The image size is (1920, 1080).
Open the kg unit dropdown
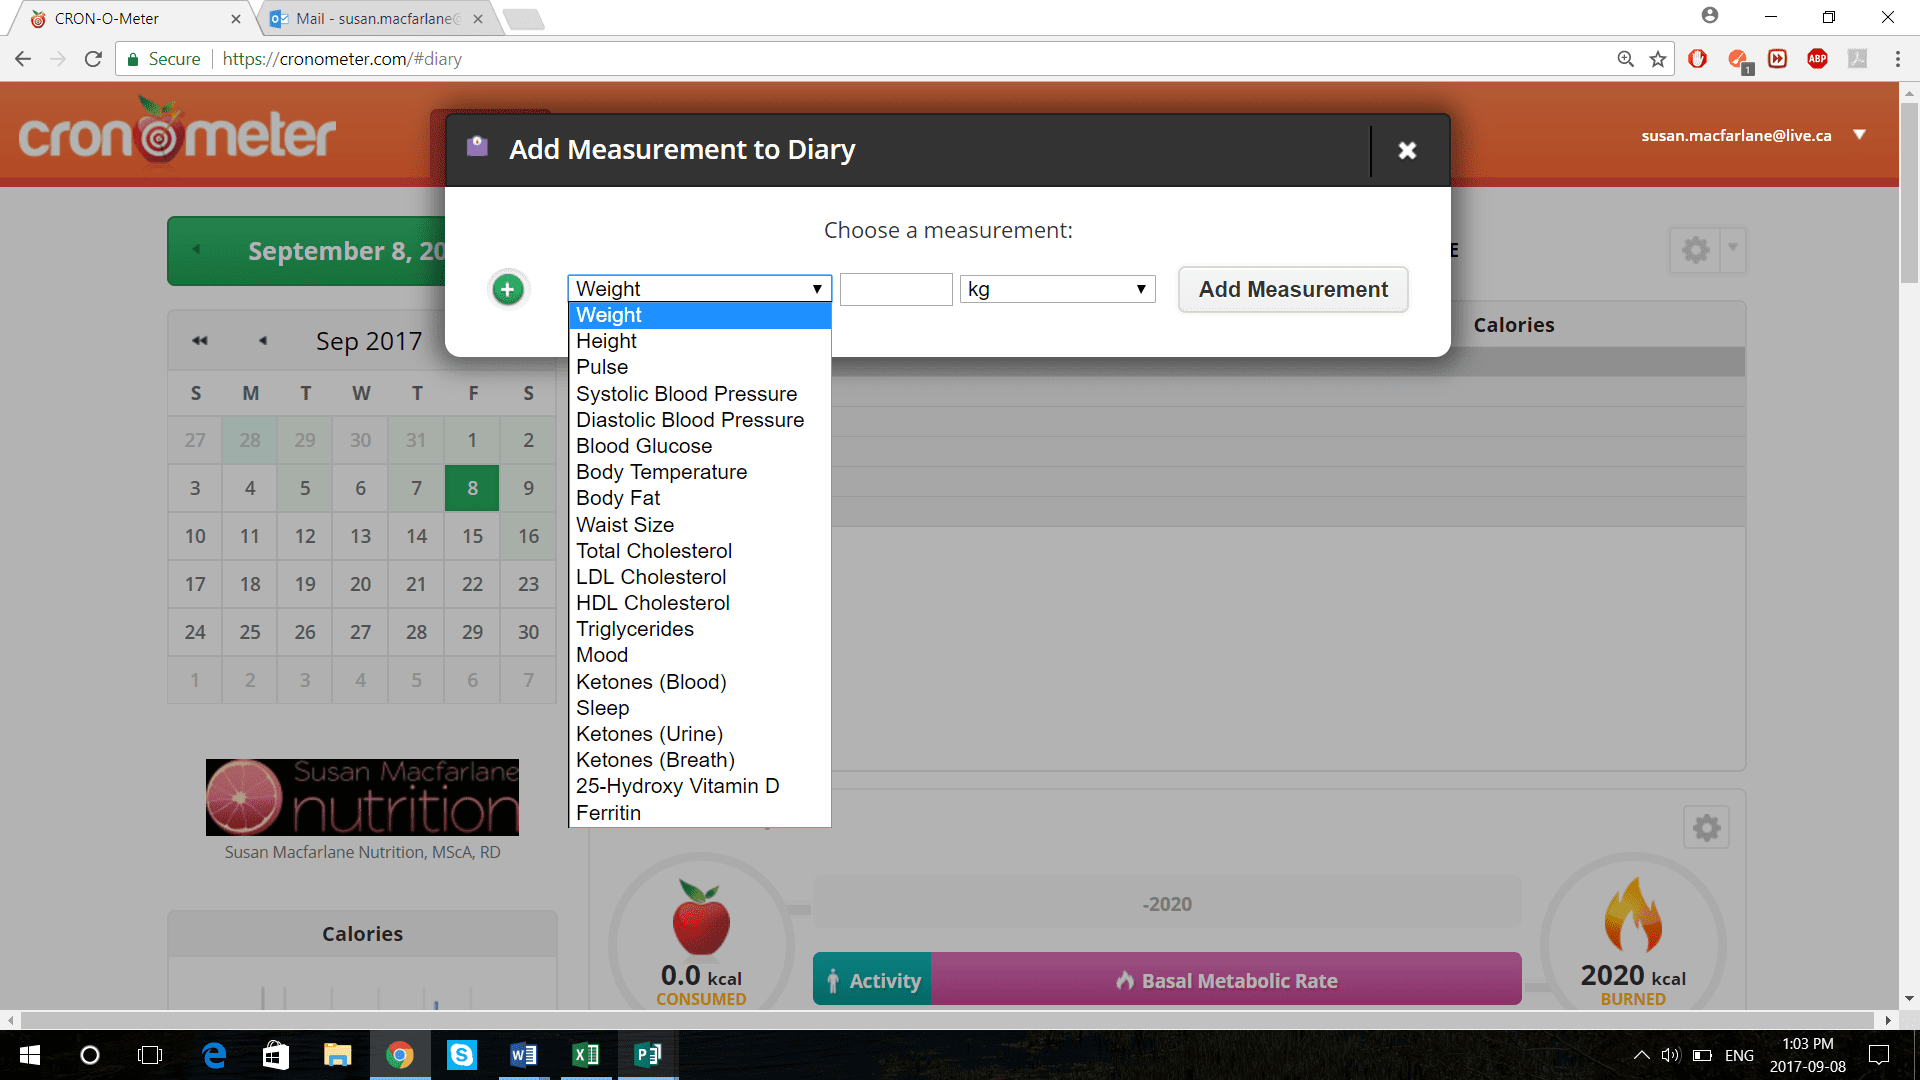[x=1057, y=289]
